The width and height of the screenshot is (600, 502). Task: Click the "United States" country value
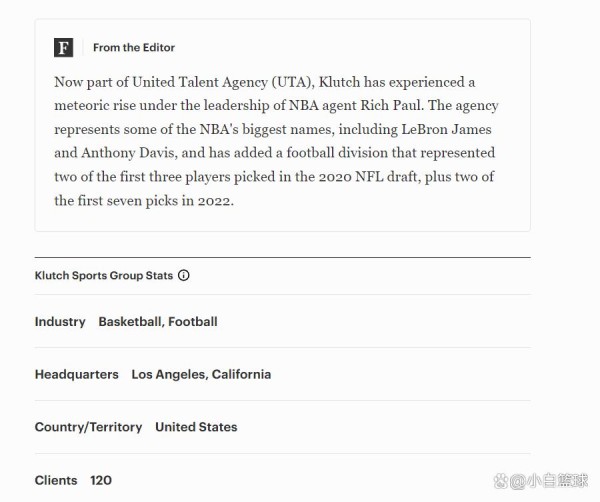196,427
